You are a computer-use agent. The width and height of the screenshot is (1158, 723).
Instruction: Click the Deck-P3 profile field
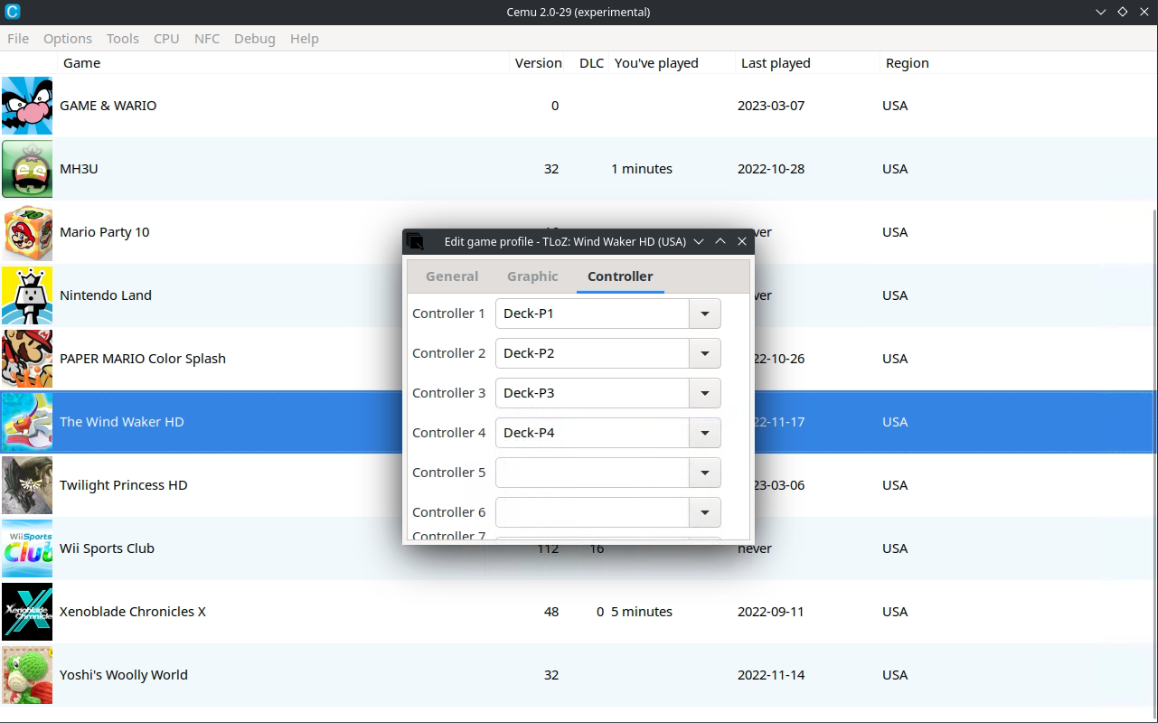(x=592, y=394)
